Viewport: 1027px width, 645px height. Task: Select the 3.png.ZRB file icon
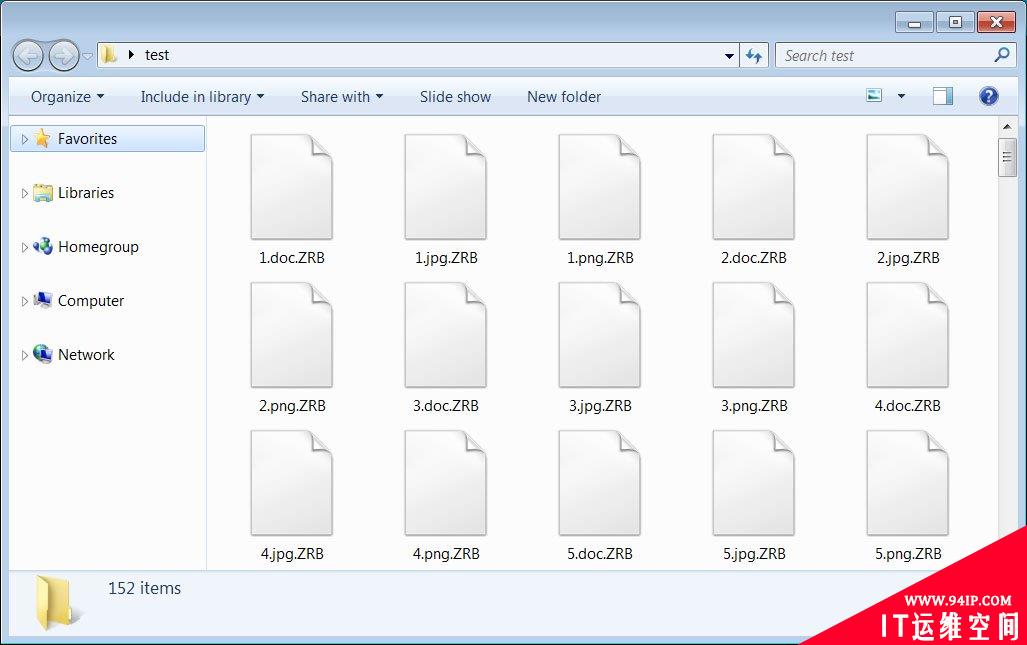point(753,335)
